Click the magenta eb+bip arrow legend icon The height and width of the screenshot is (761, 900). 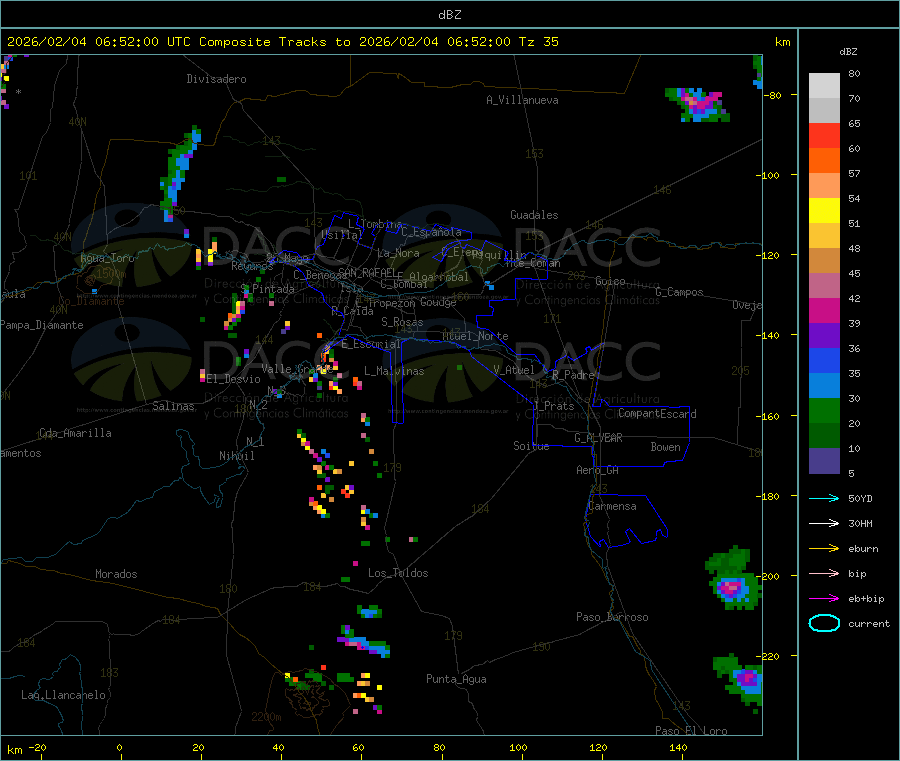824,599
